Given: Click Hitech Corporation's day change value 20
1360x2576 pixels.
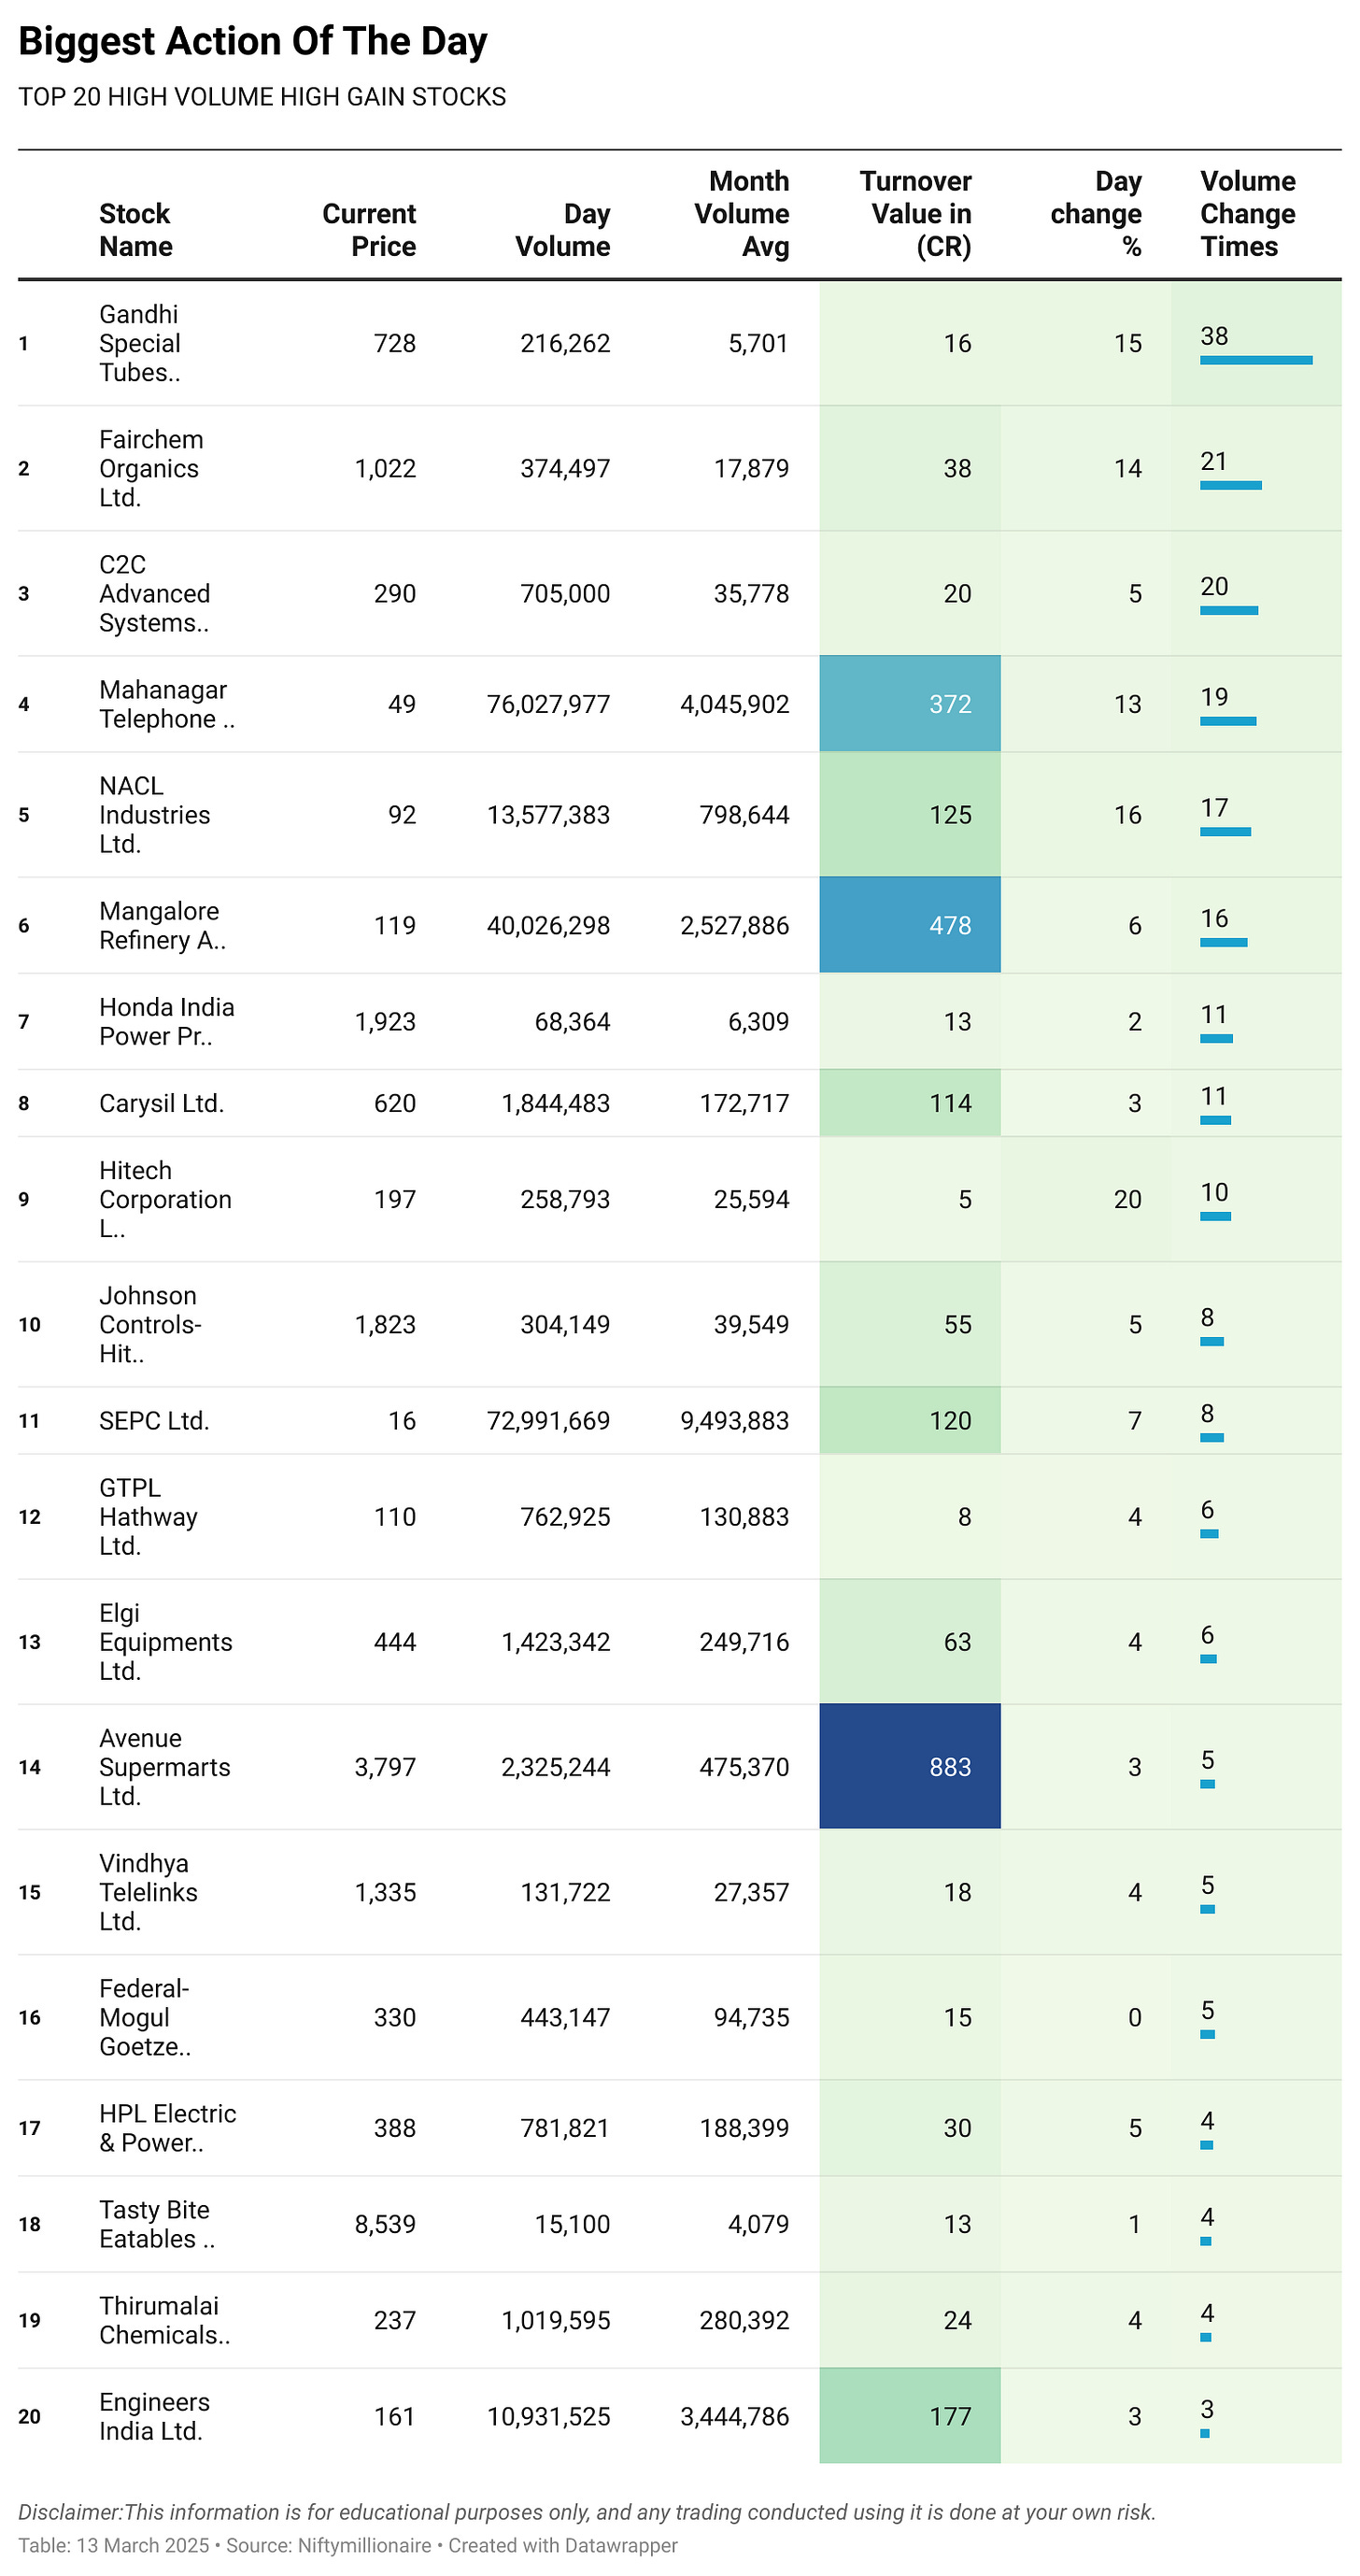Looking at the screenshot, I should (x=1127, y=1199).
